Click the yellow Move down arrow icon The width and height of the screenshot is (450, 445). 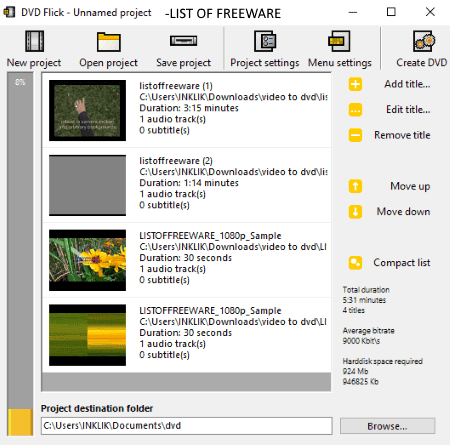click(355, 211)
